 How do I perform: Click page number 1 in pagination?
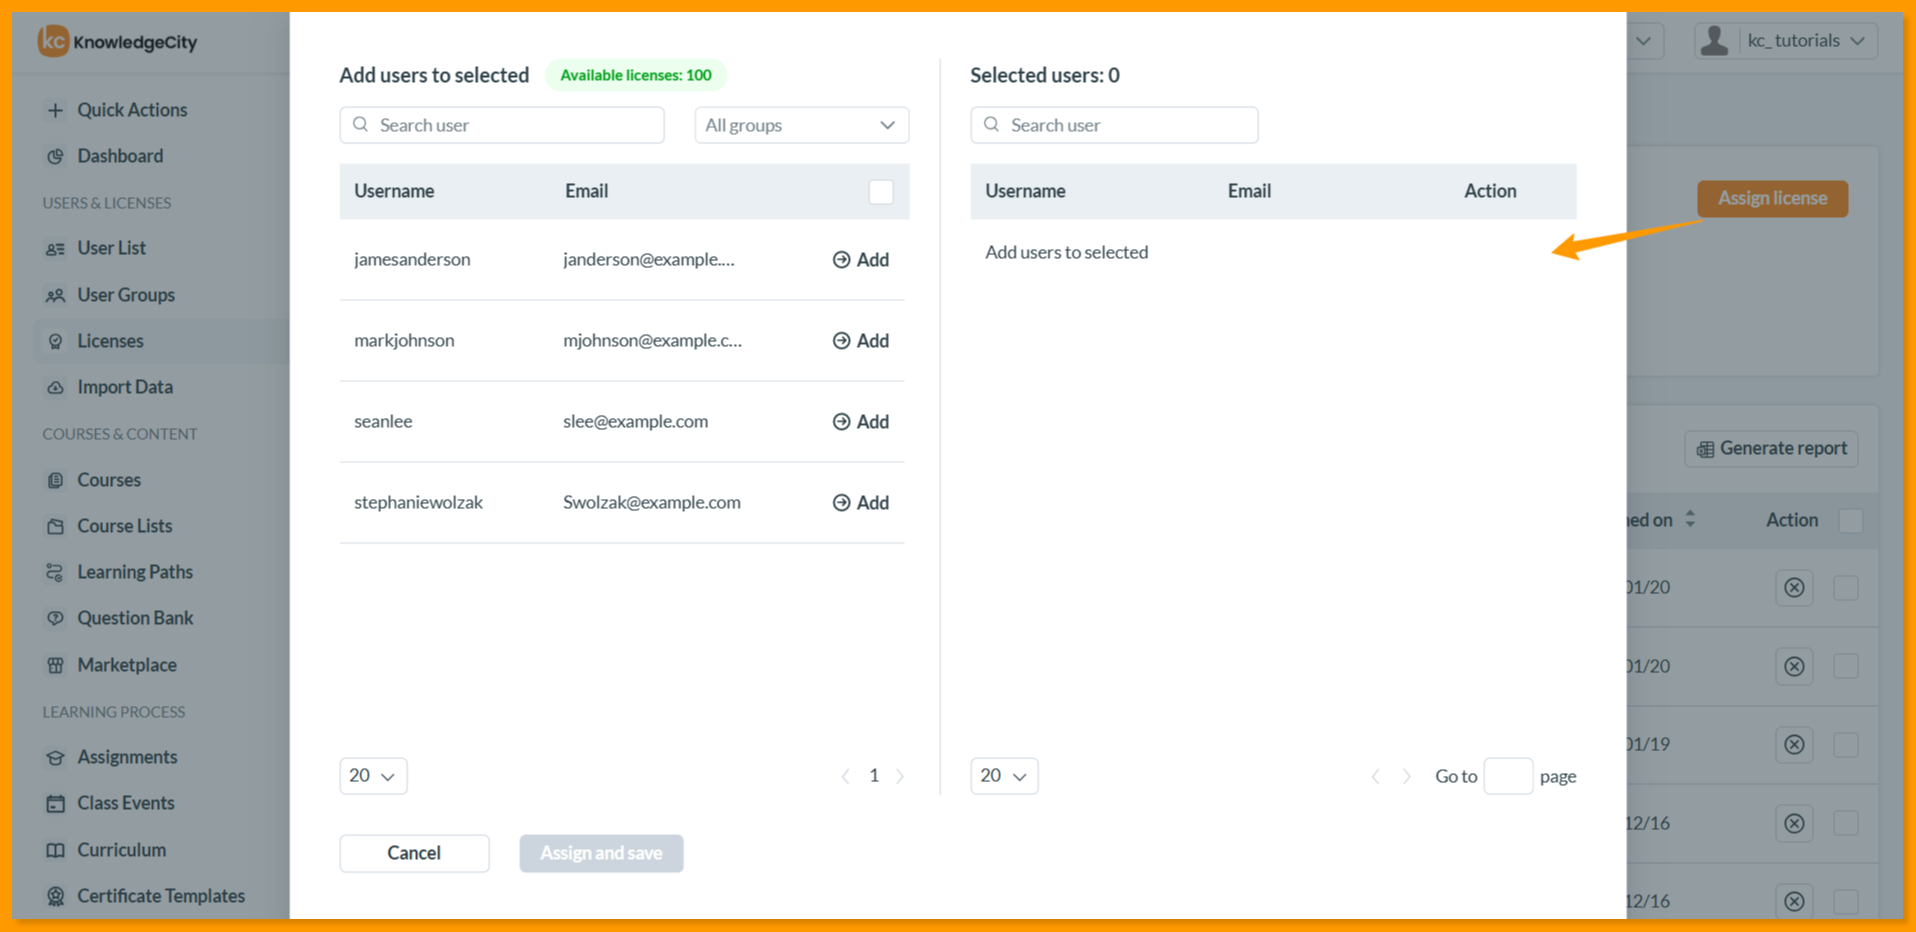[874, 776]
